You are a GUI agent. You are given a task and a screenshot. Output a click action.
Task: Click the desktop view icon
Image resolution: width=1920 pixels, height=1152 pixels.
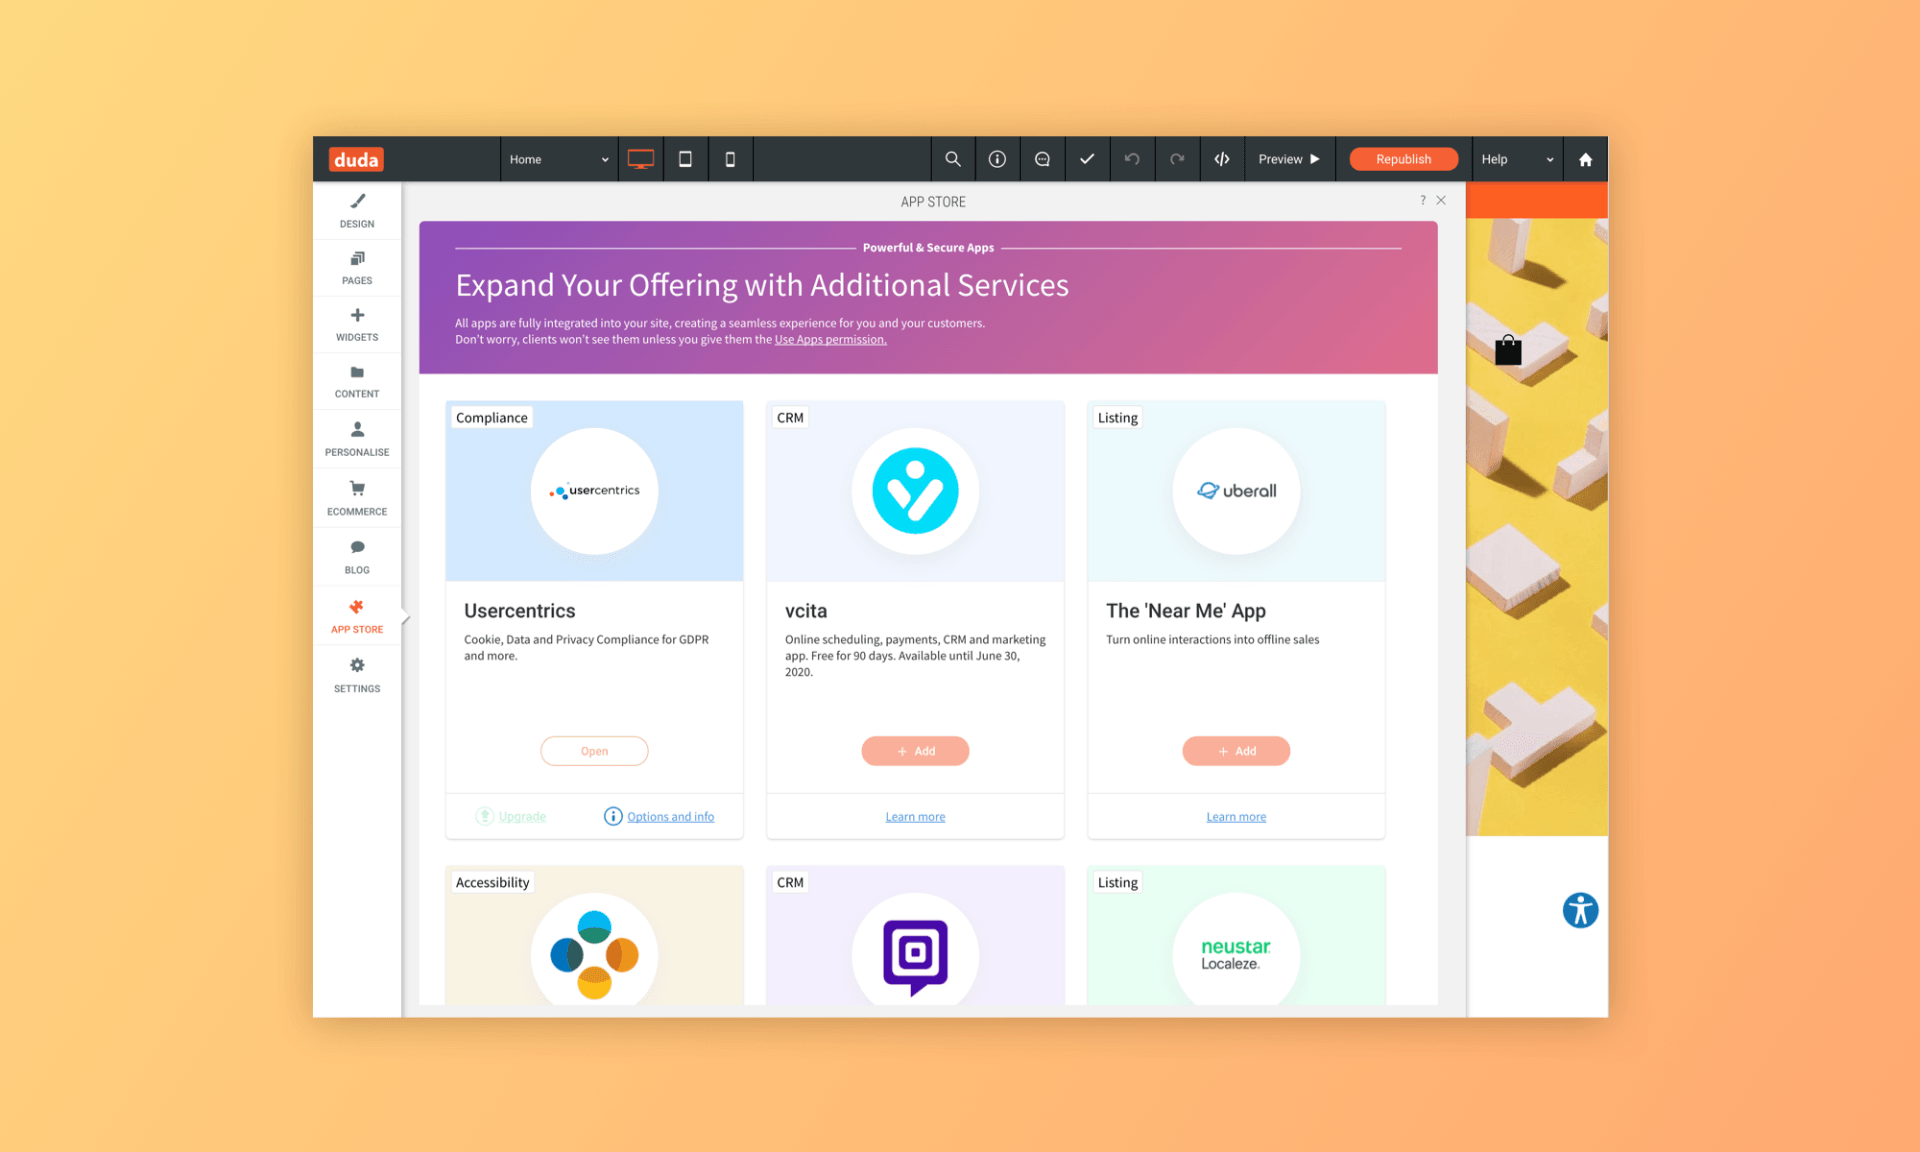point(640,159)
